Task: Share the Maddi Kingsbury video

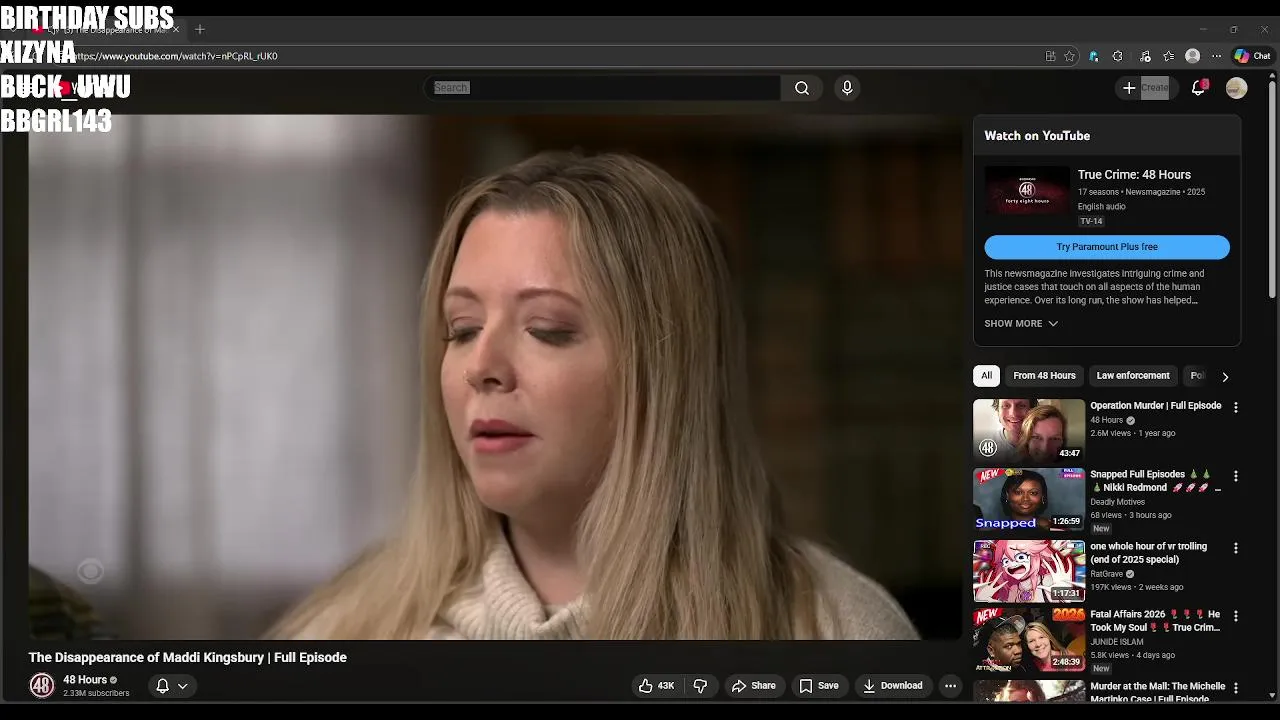Action: tap(754, 686)
